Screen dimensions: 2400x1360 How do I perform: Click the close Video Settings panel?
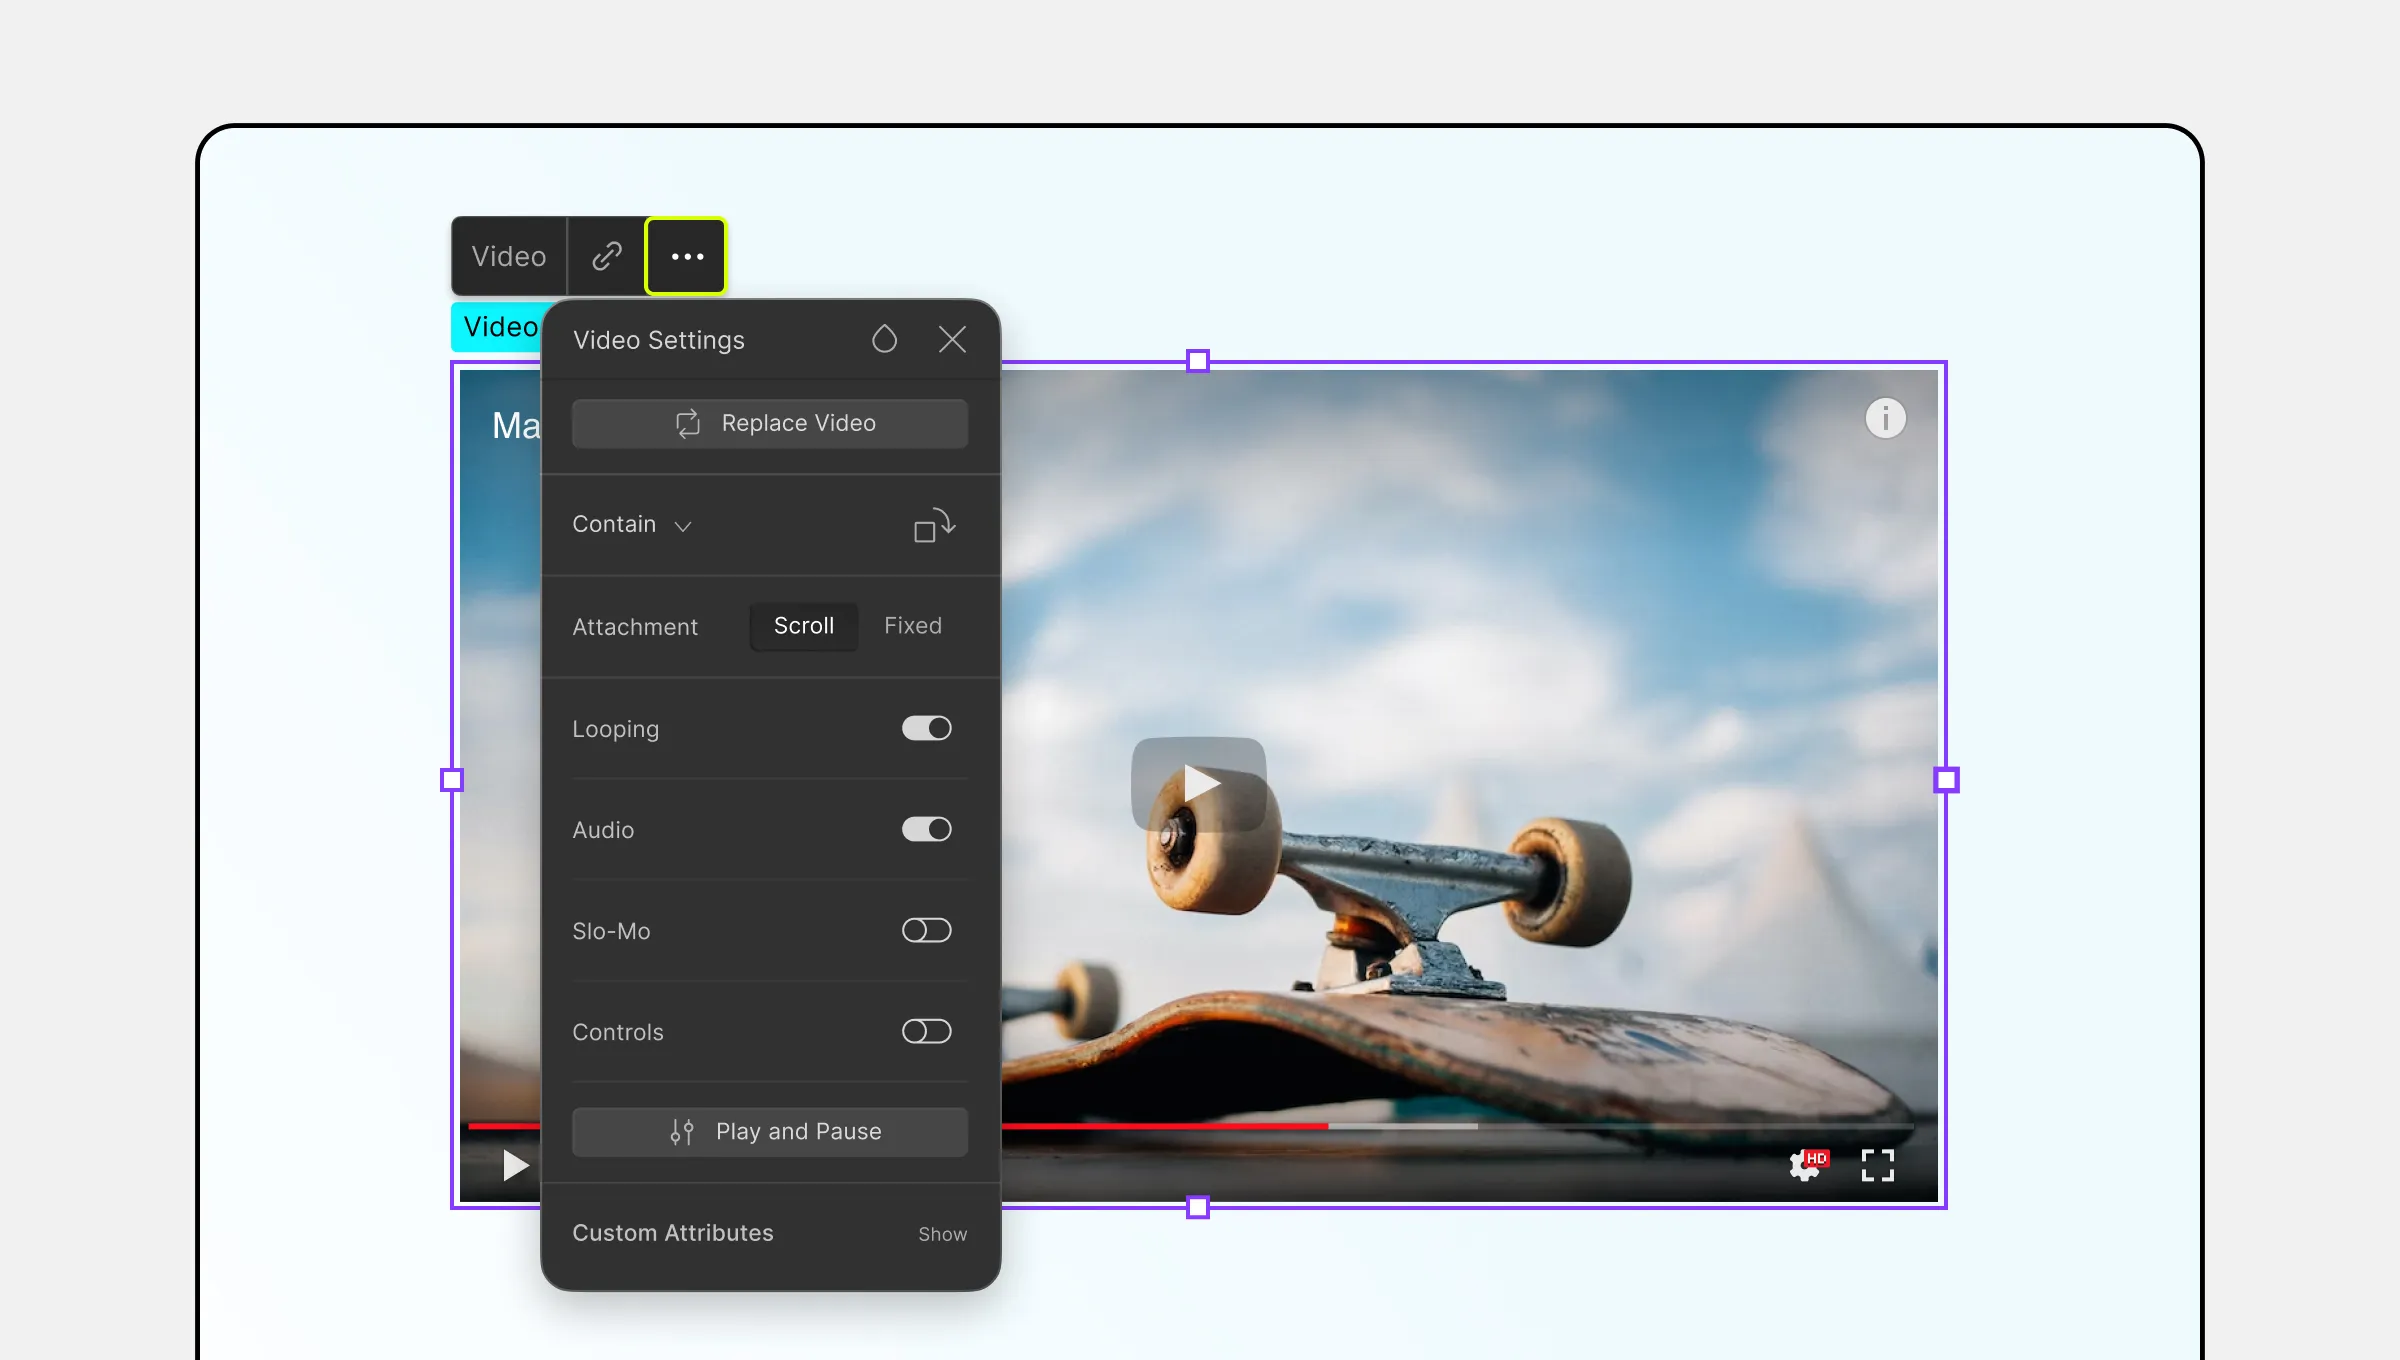(x=953, y=340)
